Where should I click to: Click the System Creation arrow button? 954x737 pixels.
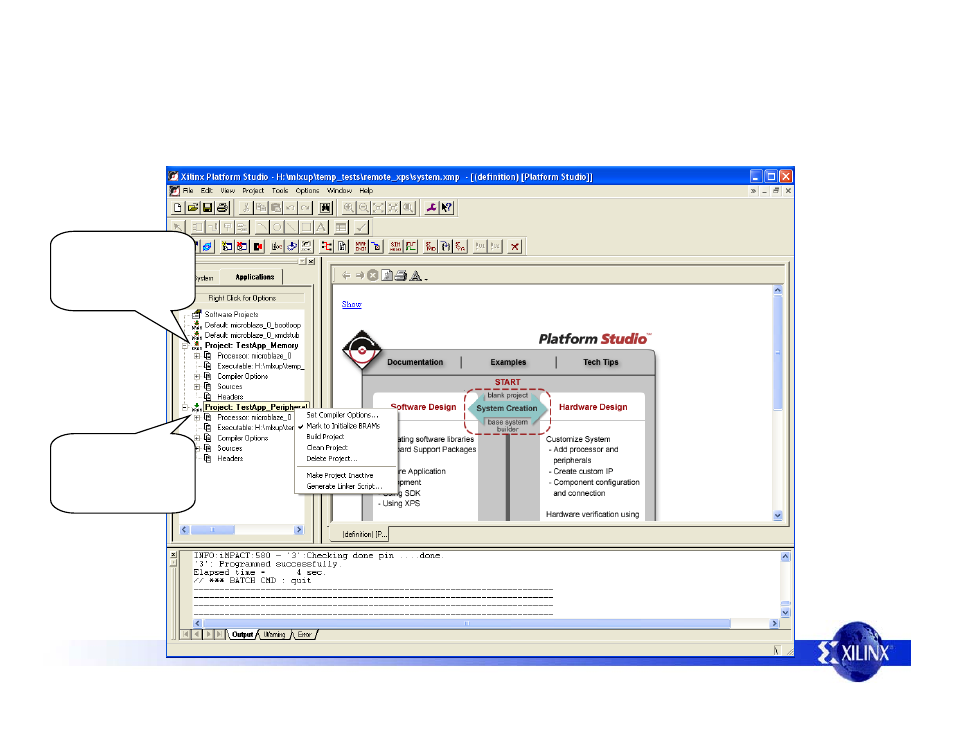[507, 408]
